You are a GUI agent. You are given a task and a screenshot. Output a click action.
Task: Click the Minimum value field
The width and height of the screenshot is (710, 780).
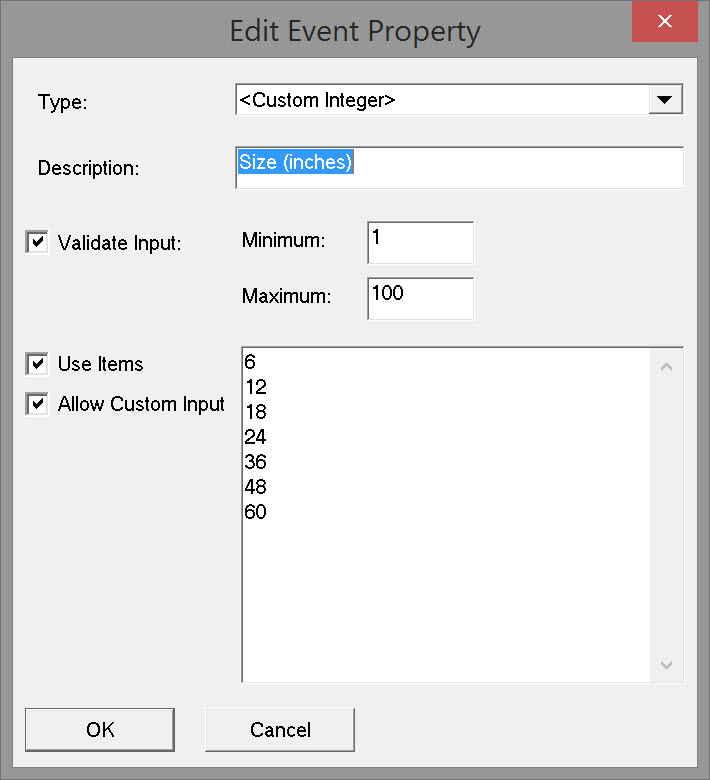419,242
